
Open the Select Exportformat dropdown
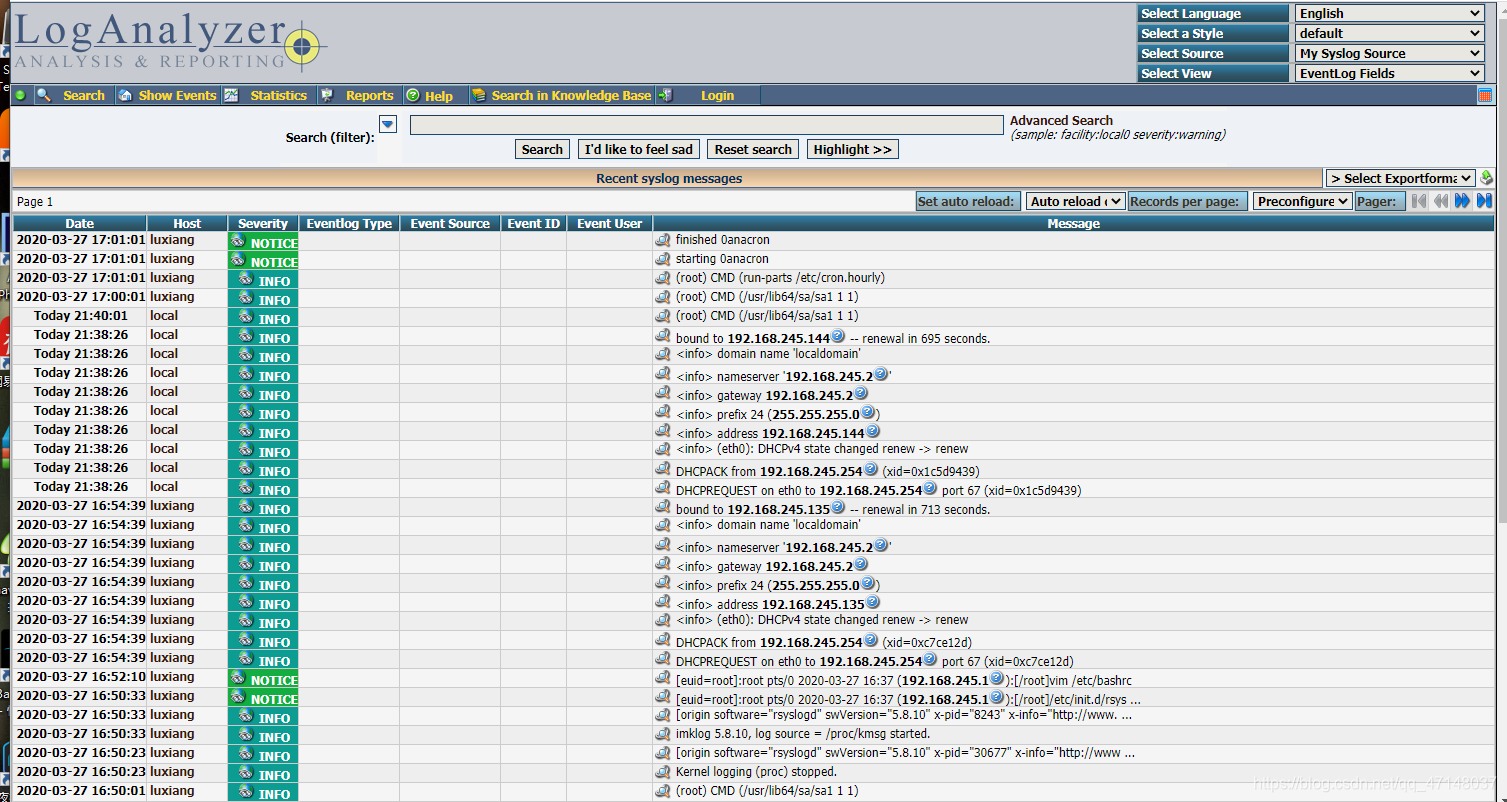tap(1401, 178)
